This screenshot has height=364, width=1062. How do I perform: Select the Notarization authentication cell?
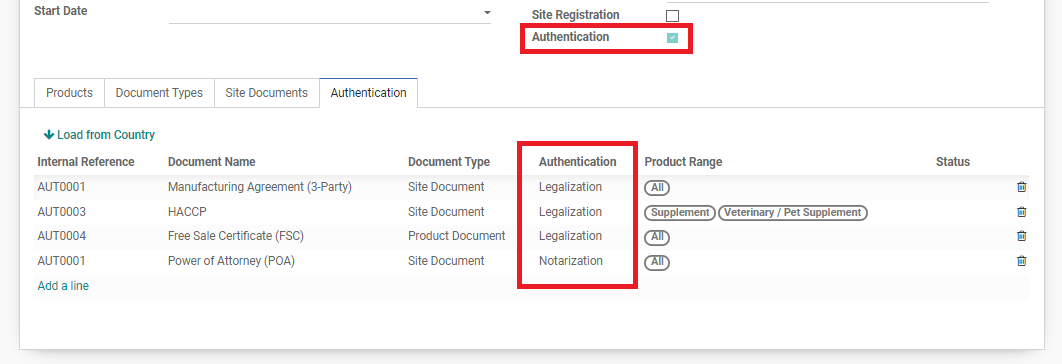[x=570, y=261]
